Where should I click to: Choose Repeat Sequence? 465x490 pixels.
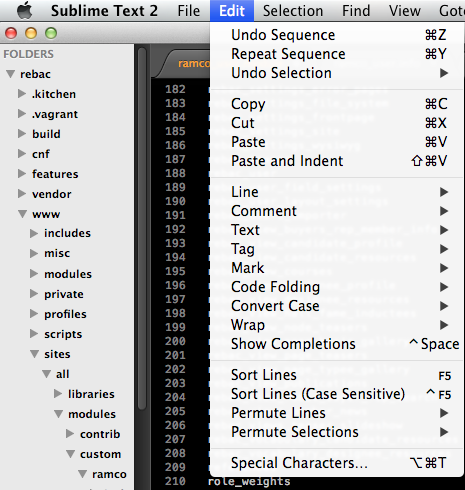click(337, 54)
